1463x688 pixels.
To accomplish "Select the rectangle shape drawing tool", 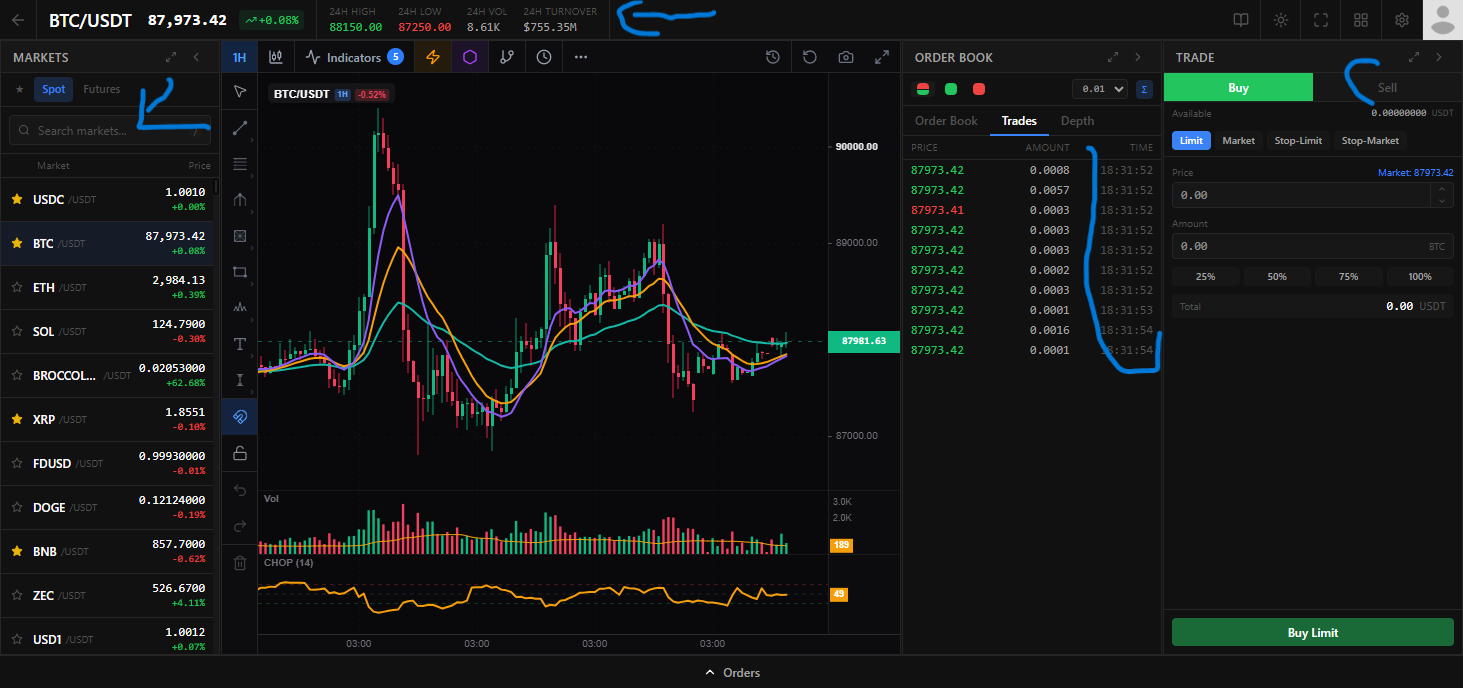I will (239, 272).
